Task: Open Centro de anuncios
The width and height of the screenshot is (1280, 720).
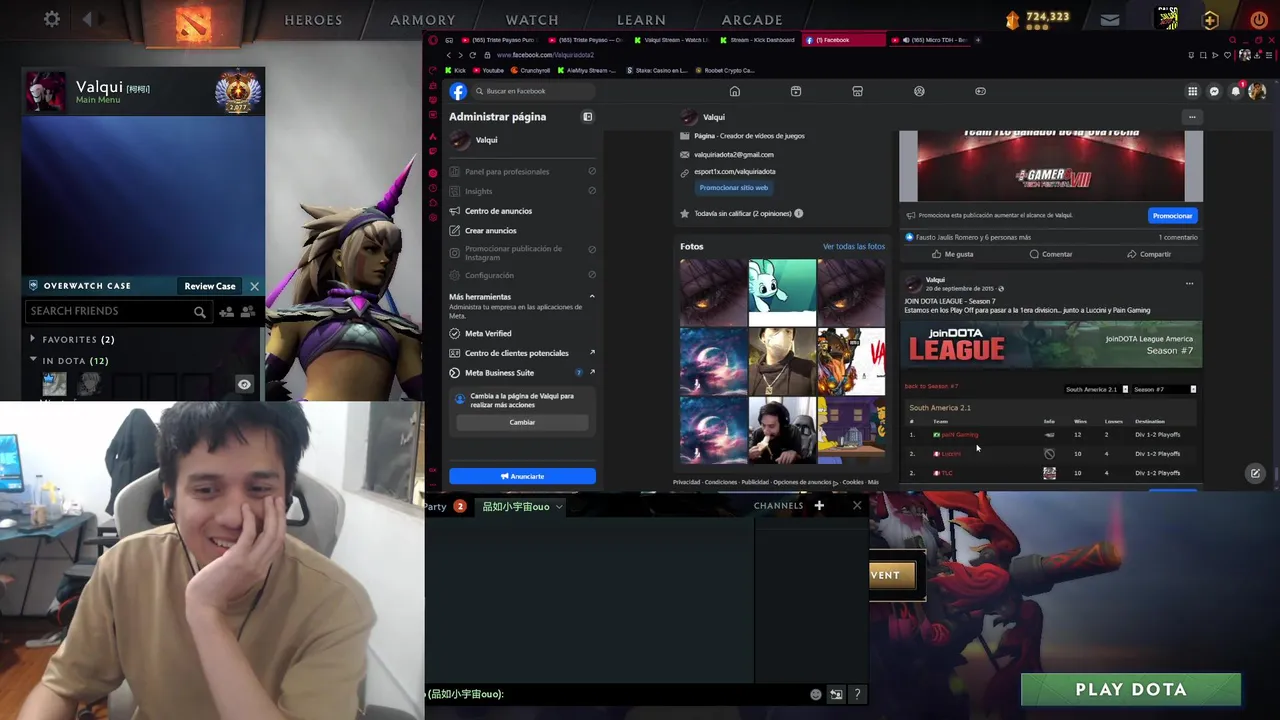Action: tap(498, 211)
